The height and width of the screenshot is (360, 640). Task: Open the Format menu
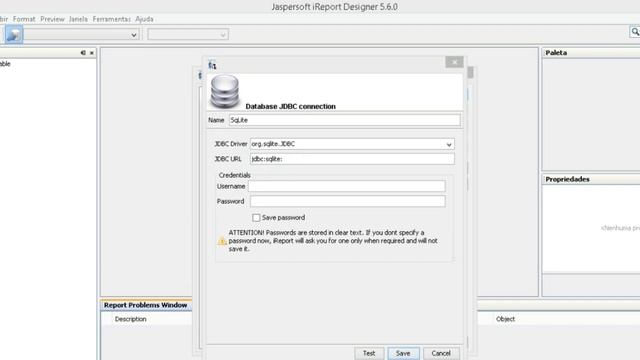[x=24, y=19]
